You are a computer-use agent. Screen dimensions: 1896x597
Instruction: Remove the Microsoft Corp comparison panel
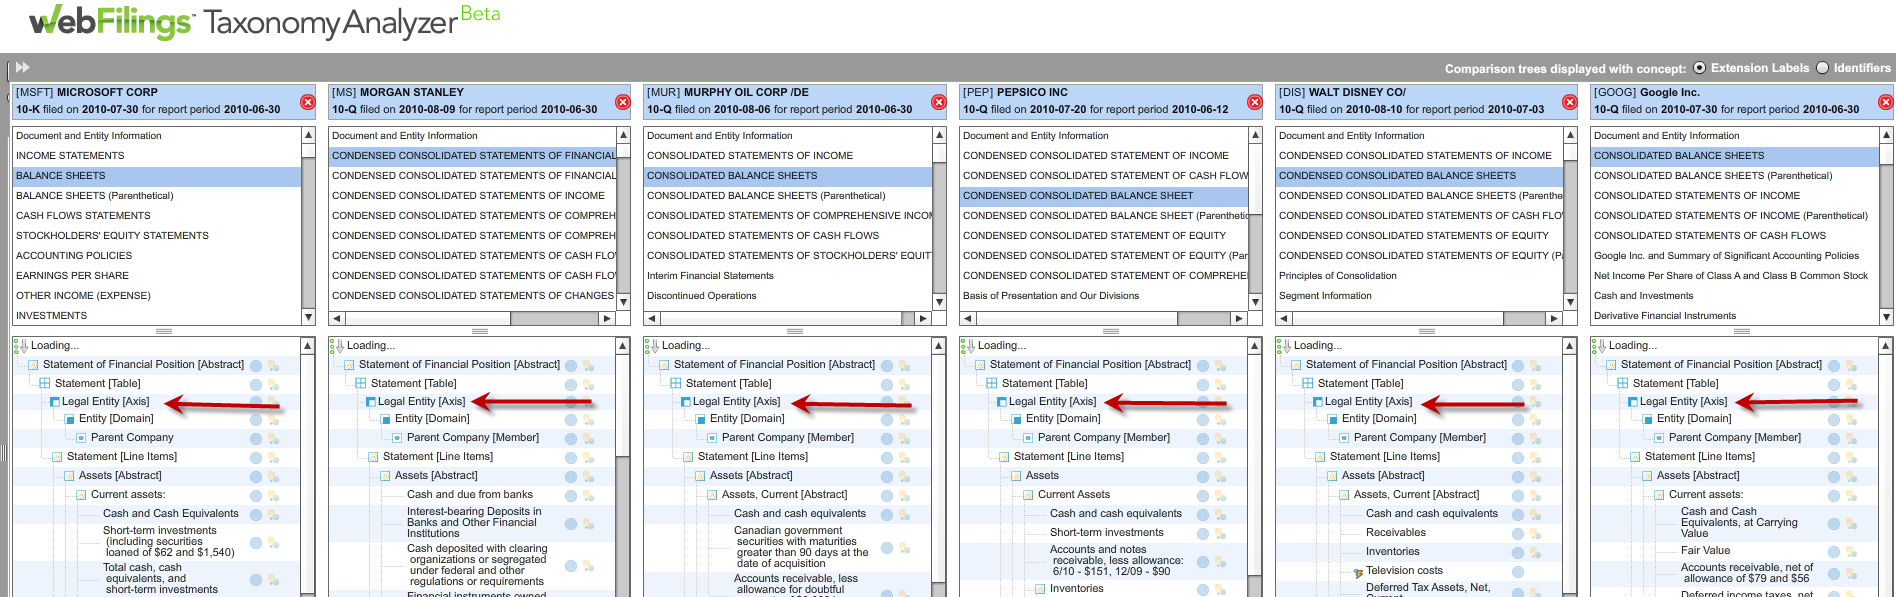coord(308,102)
